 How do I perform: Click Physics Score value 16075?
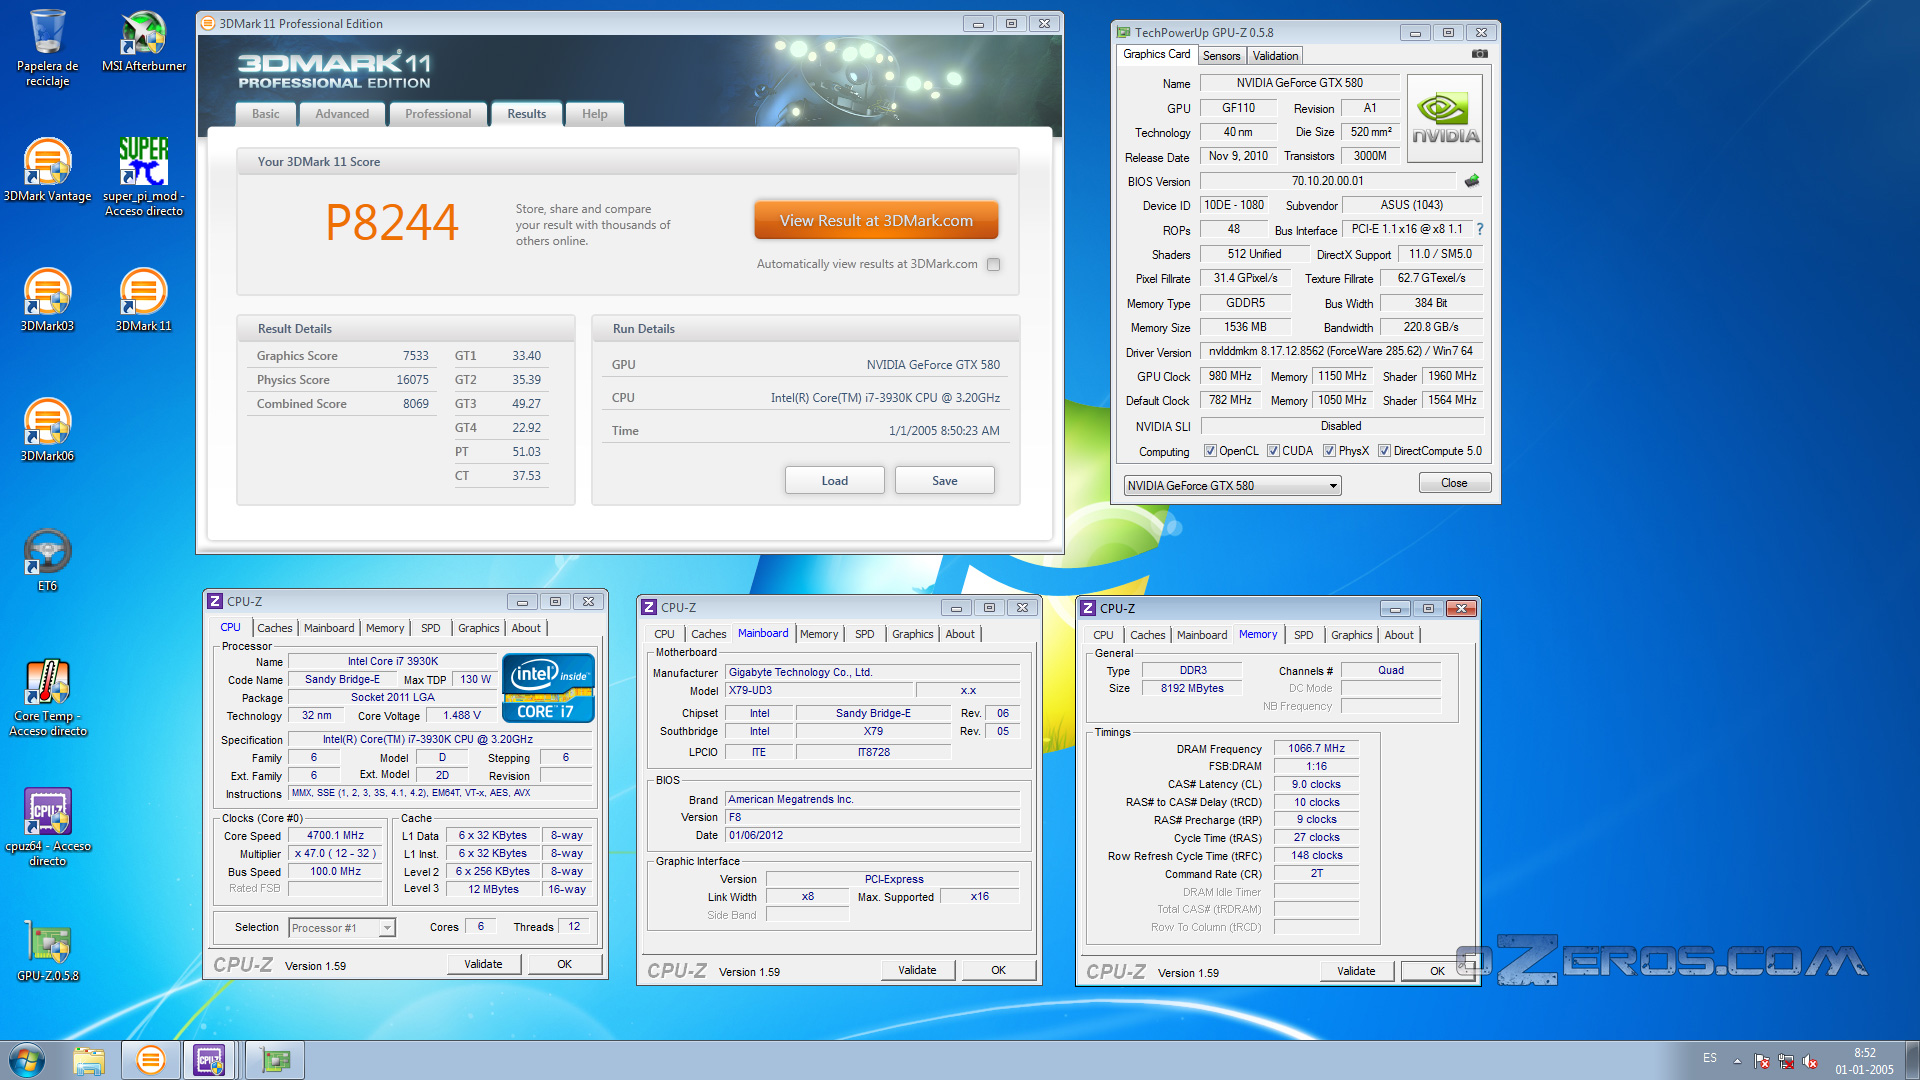pyautogui.click(x=412, y=380)
